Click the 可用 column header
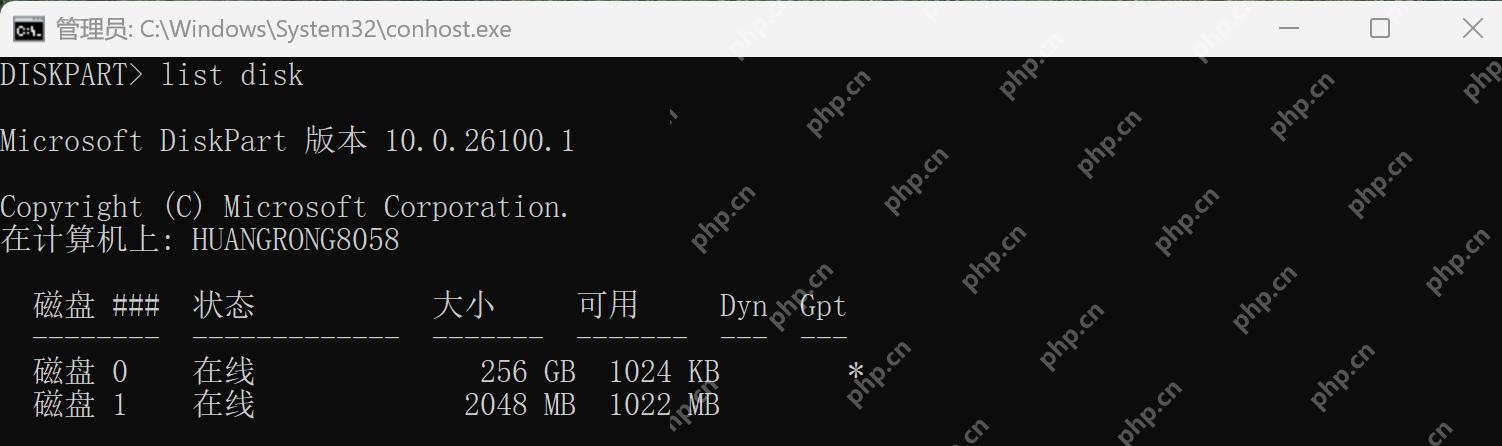Image resolution: width=1502 pixels, height=446 pixels. click(x=608, y=306)
